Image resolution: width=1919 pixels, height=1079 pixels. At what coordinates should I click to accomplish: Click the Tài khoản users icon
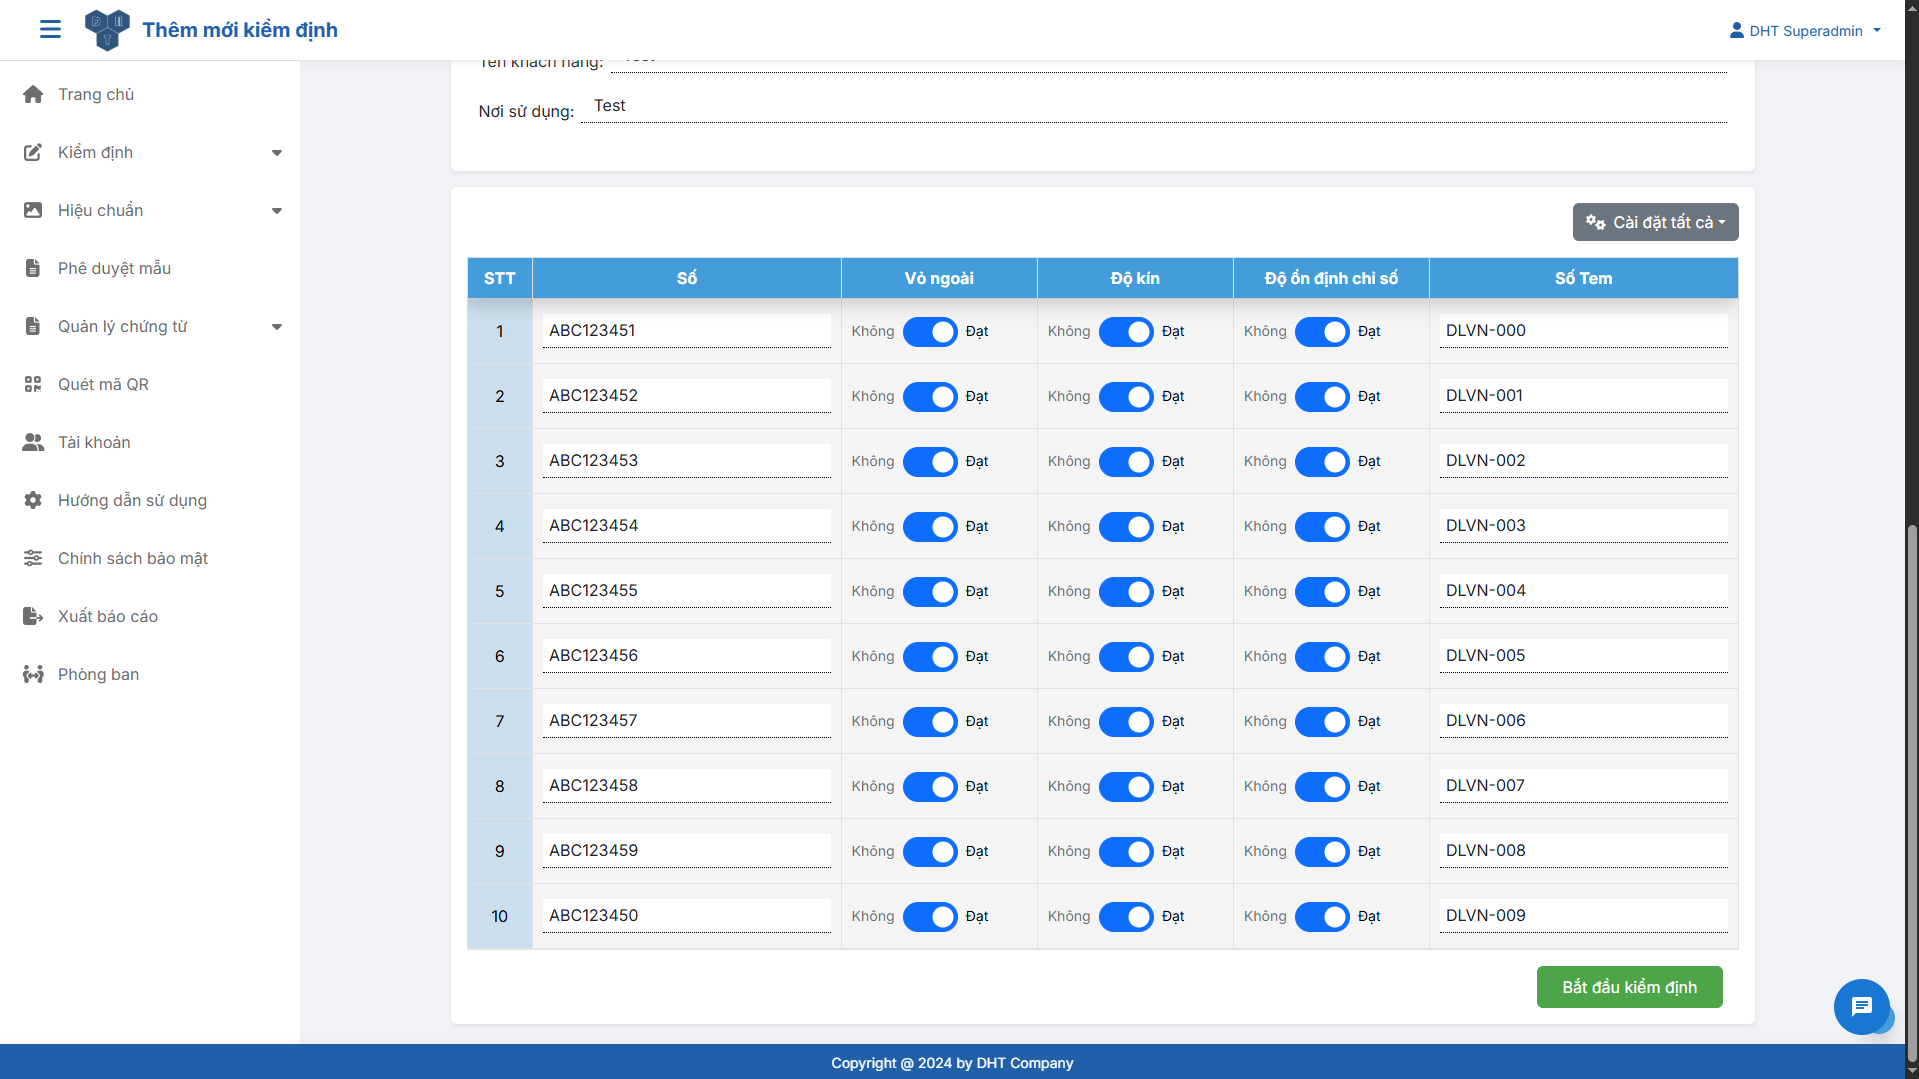click(33, 442)
